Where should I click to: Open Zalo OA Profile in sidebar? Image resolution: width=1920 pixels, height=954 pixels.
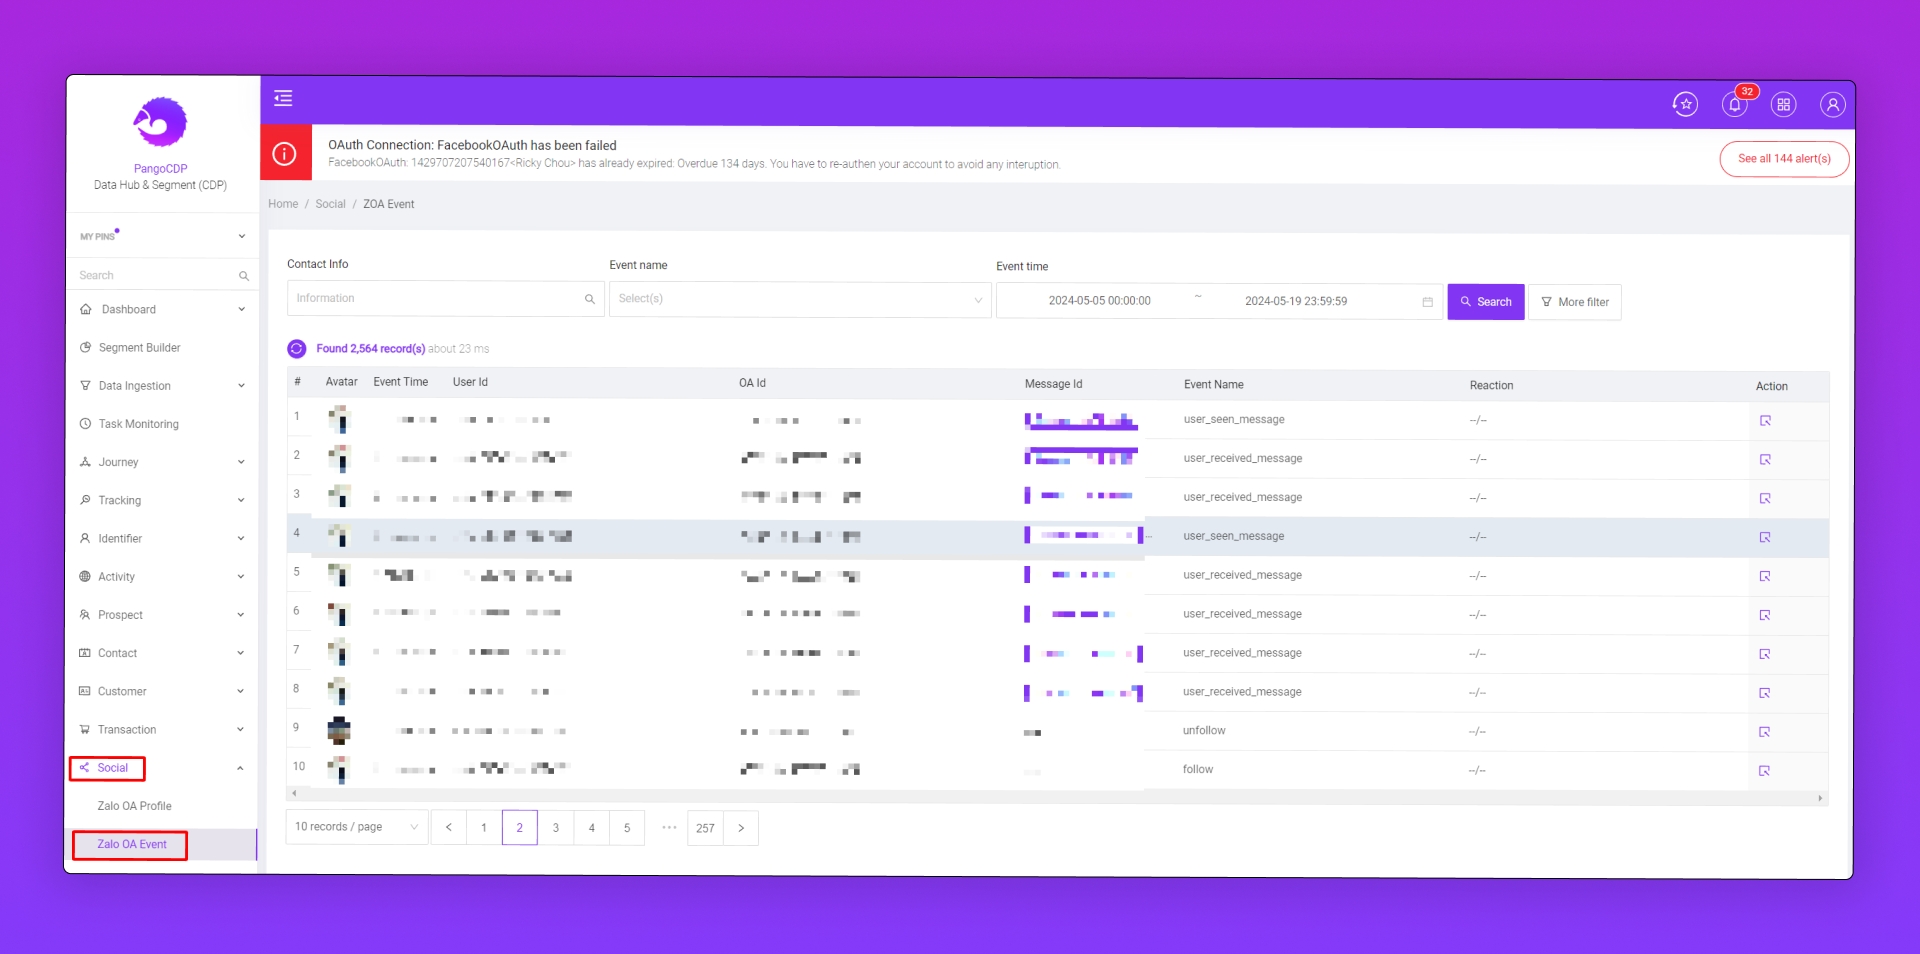pos(134,806)
